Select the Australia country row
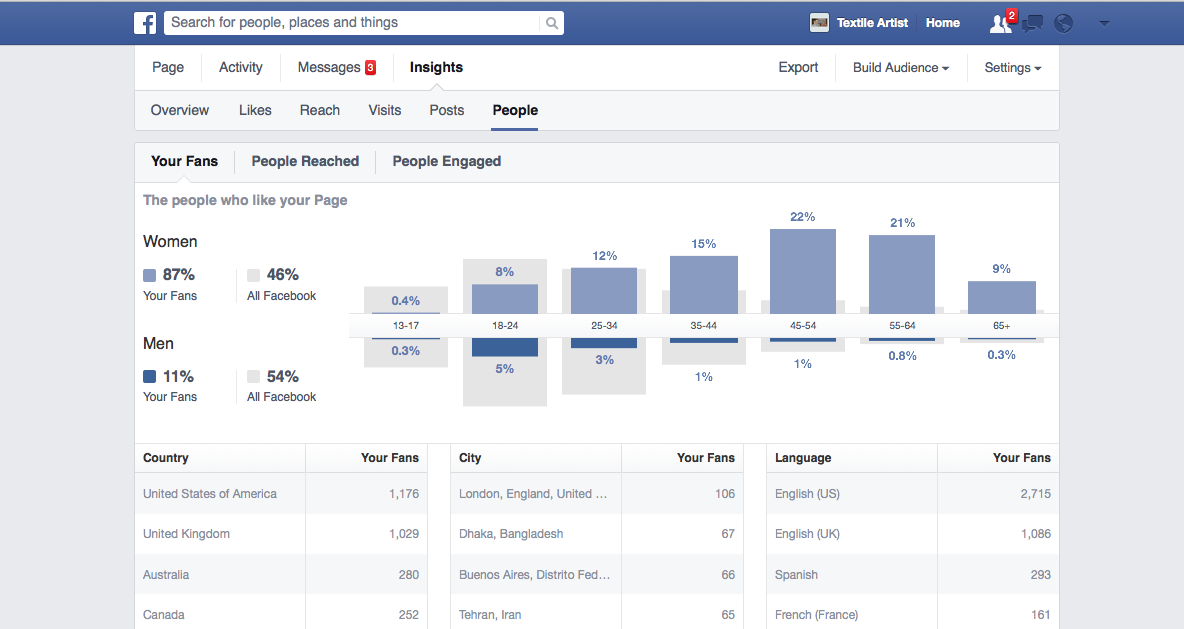1184x629 pixels. pyautogui.click(x=281, y=575)
